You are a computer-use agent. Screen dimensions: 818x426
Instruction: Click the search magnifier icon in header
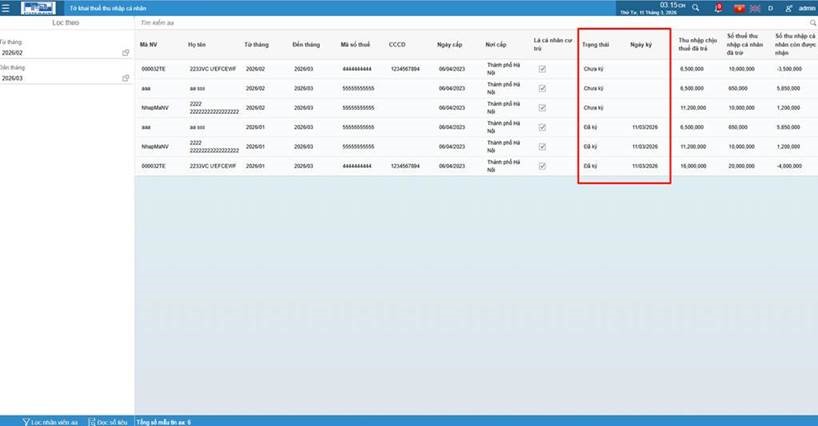(x=696, y=7)
